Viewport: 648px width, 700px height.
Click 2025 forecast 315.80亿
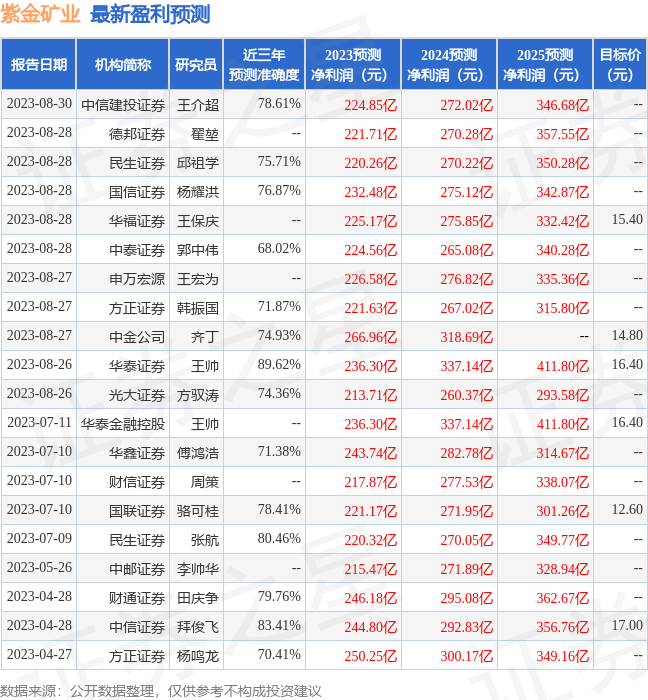tap(562, 308)
